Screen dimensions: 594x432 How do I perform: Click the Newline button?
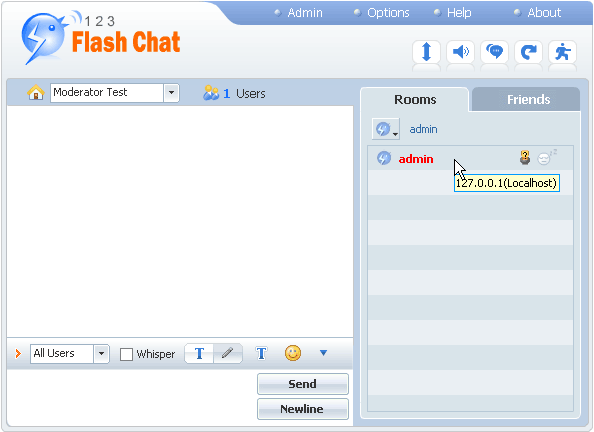coord(303,409)
